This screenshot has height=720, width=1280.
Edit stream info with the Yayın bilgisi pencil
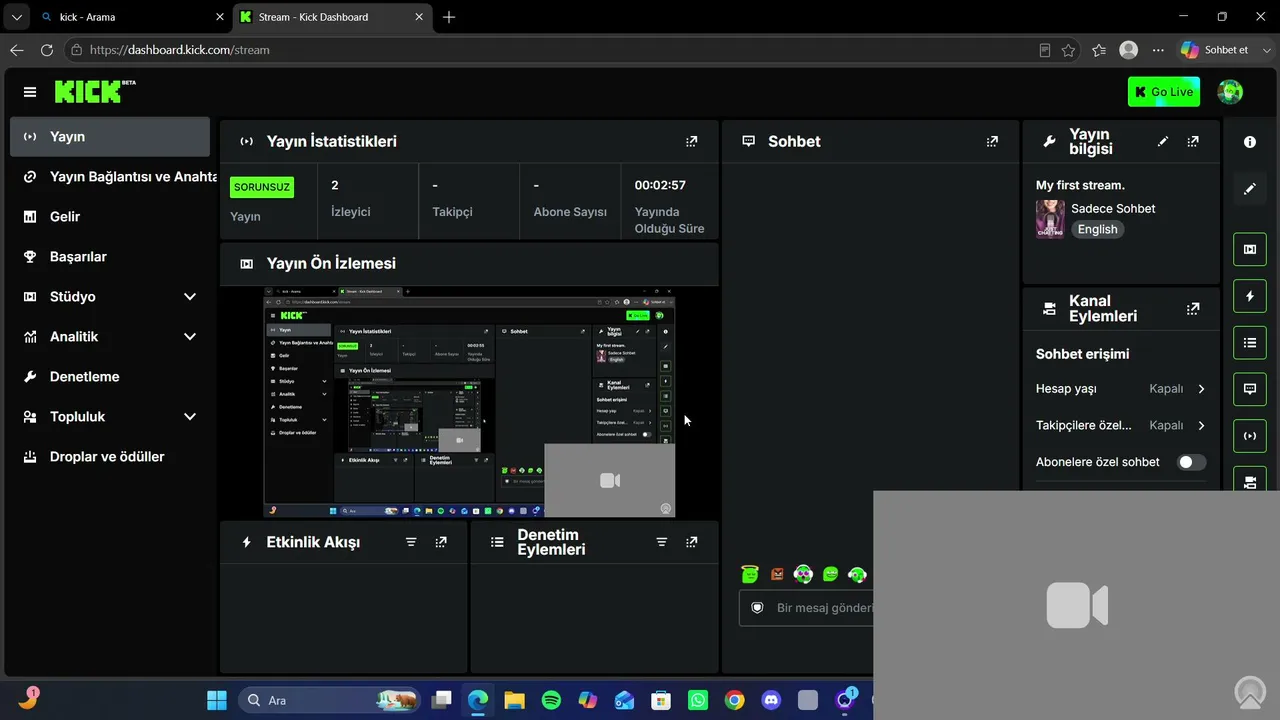[1163, 142]
